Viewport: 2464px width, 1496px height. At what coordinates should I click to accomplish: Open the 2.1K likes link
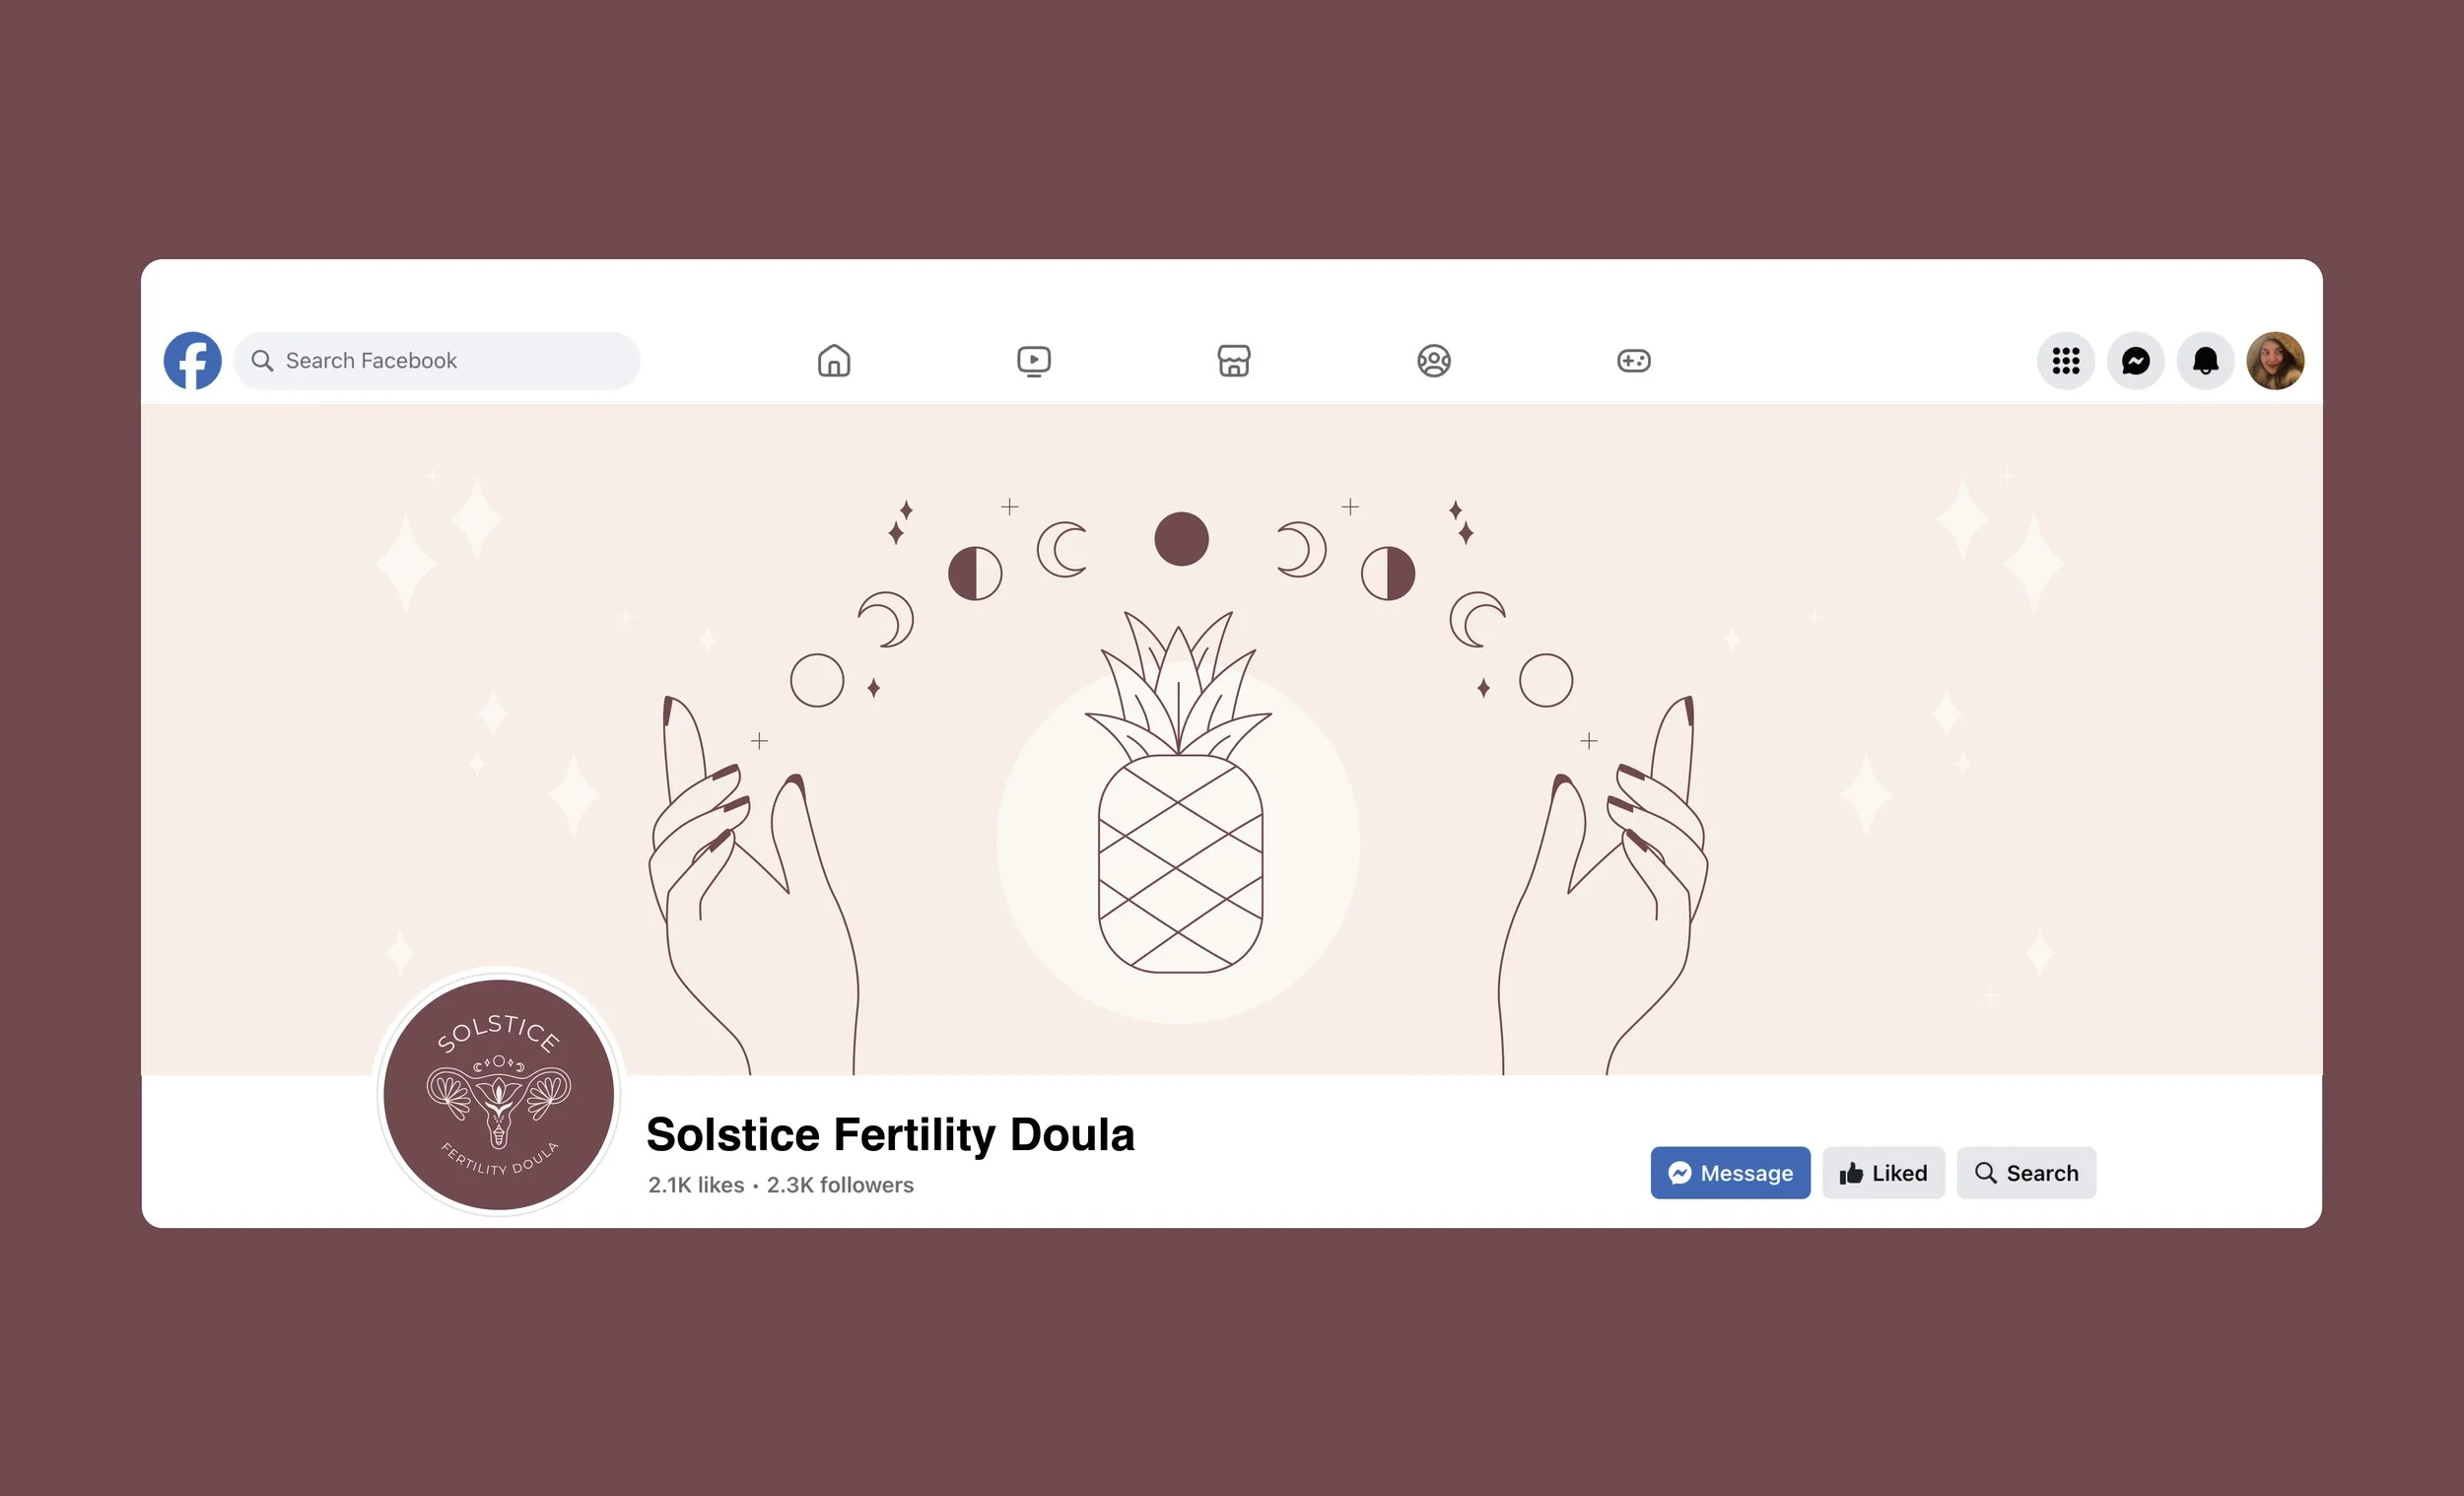click(x=696, y=1185)
